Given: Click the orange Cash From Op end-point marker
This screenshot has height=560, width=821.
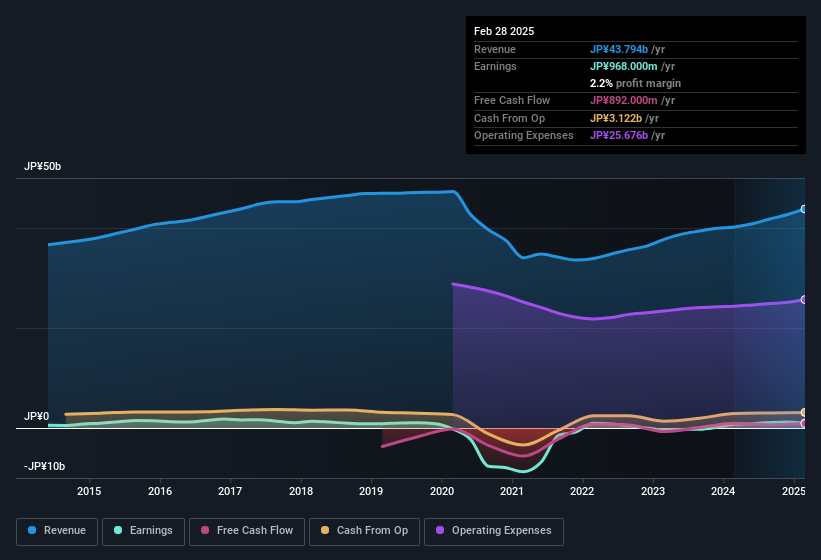Looking at the screenshot, I should [804, 412].
